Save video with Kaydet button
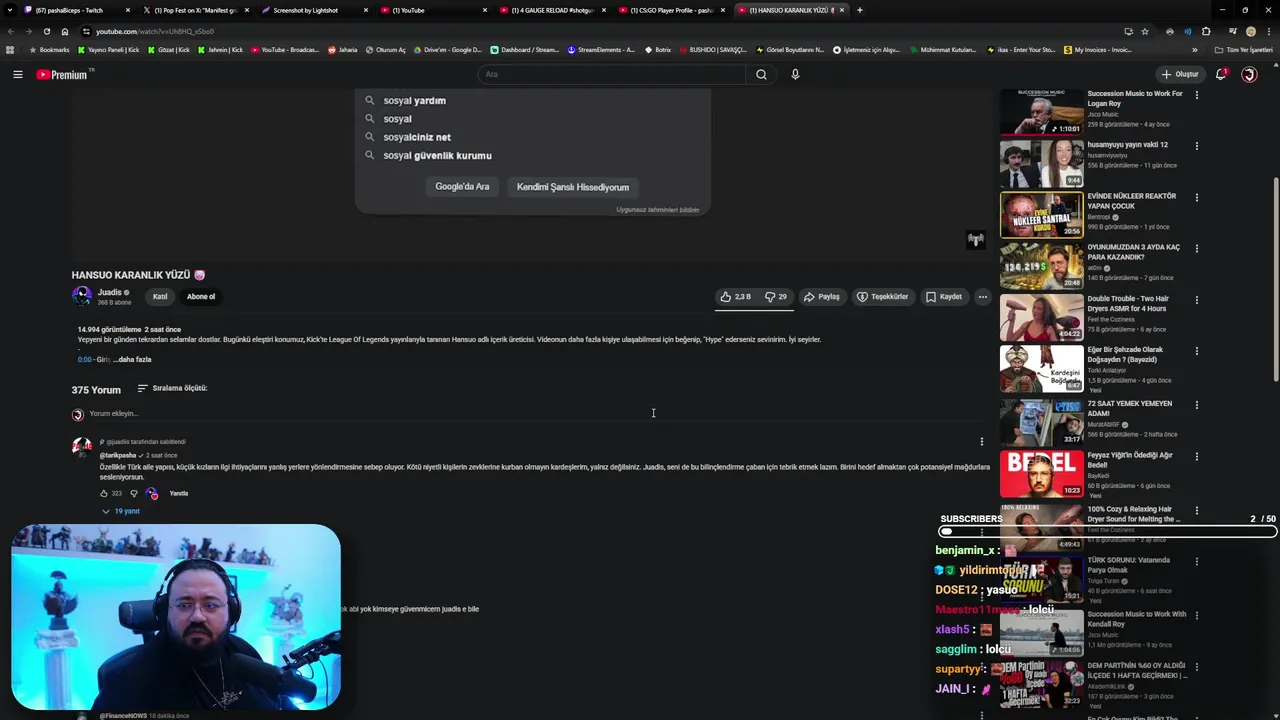This screenshot has width=1280, height=720. (x=944, y=297)
